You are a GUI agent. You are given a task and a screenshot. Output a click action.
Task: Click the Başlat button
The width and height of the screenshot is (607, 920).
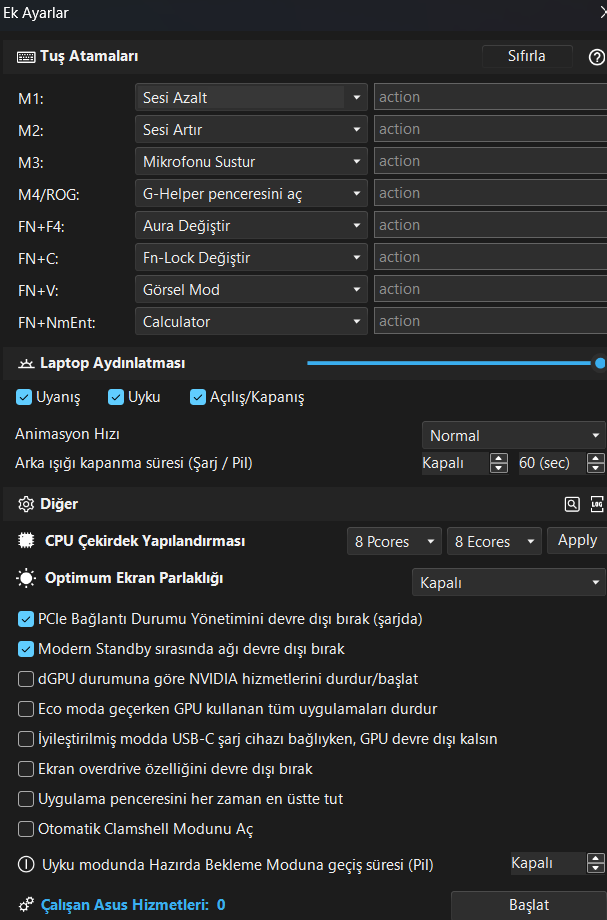529,905
